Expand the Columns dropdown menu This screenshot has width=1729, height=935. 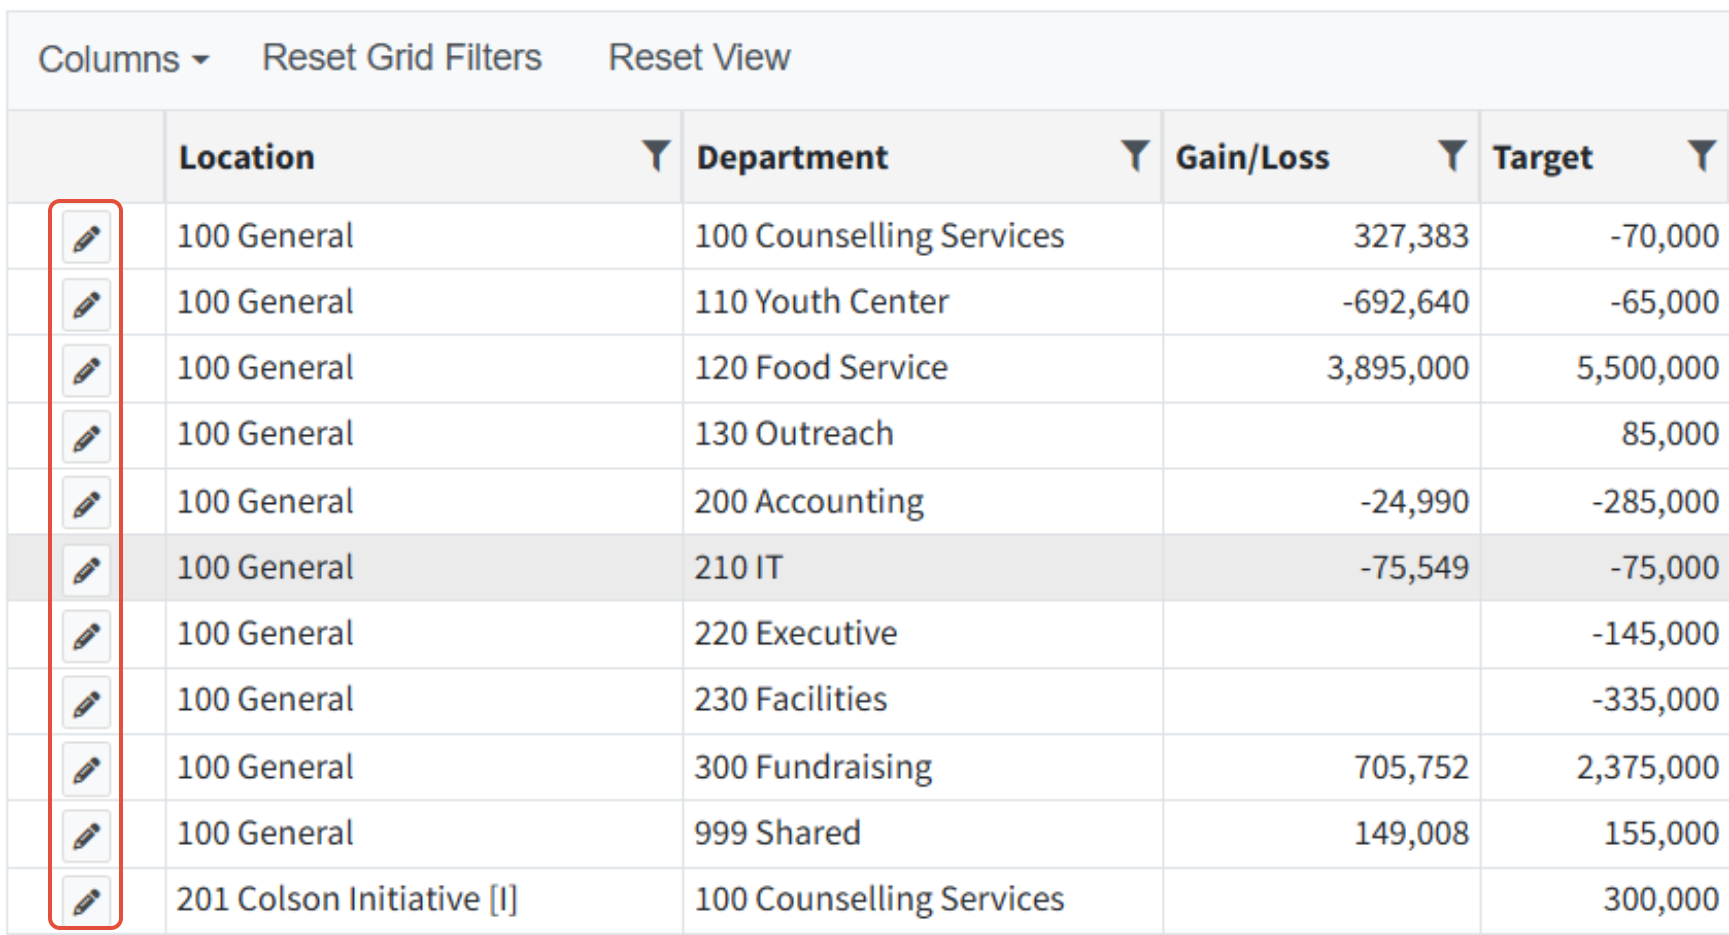coord(124,59)
